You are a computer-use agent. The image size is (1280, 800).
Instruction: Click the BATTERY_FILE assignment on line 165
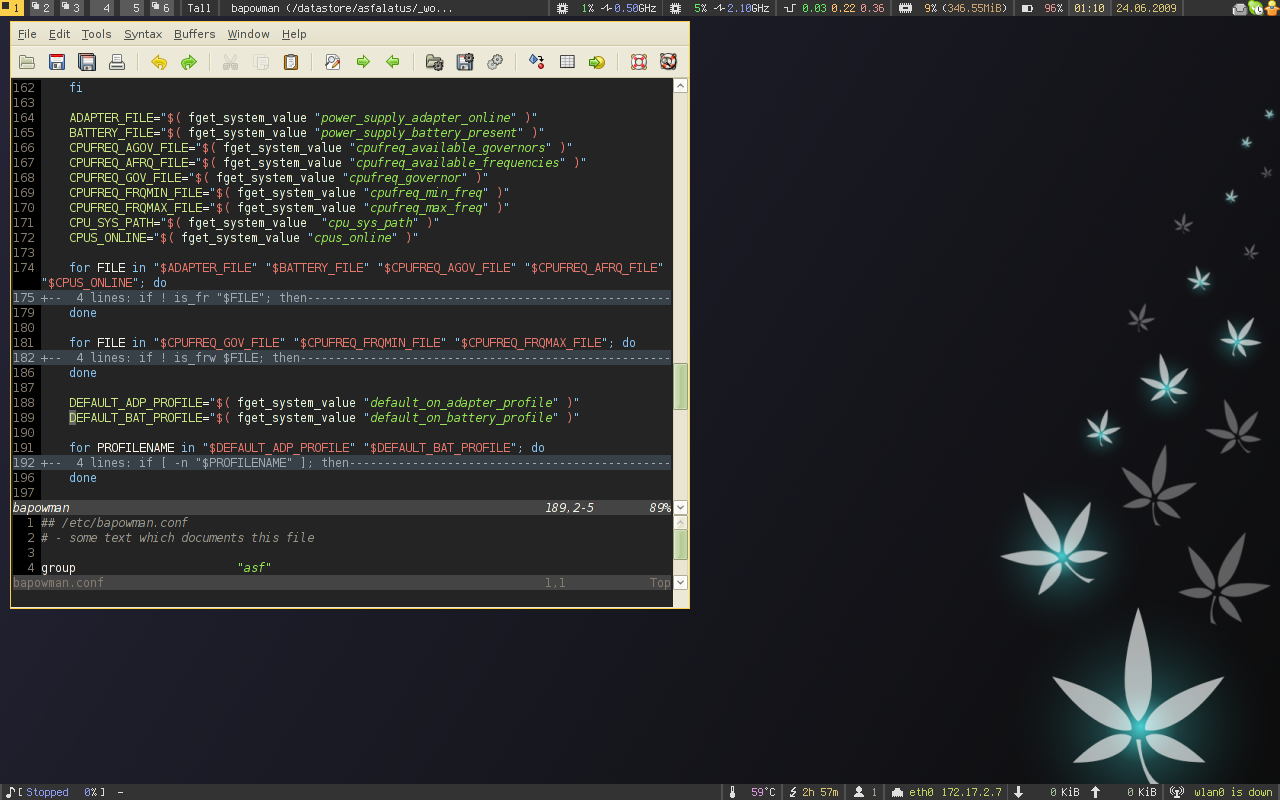(x=307, y=133)
